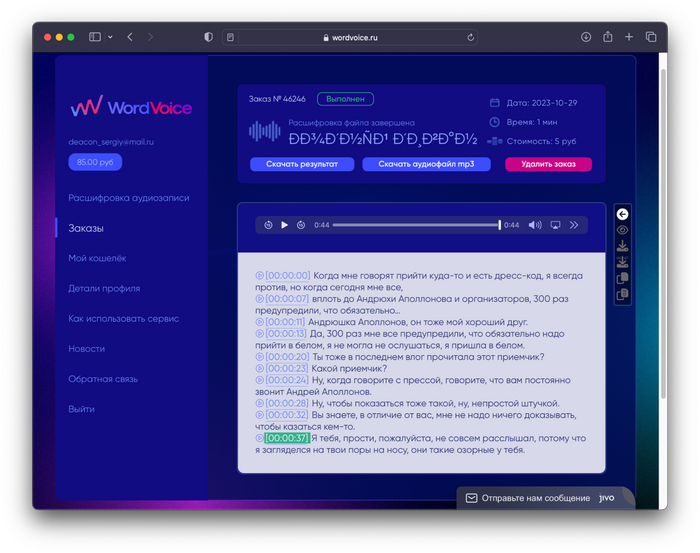
Task: Jump to transcript timestamp [00:00:28]
Action: click(x=287, y=403)
